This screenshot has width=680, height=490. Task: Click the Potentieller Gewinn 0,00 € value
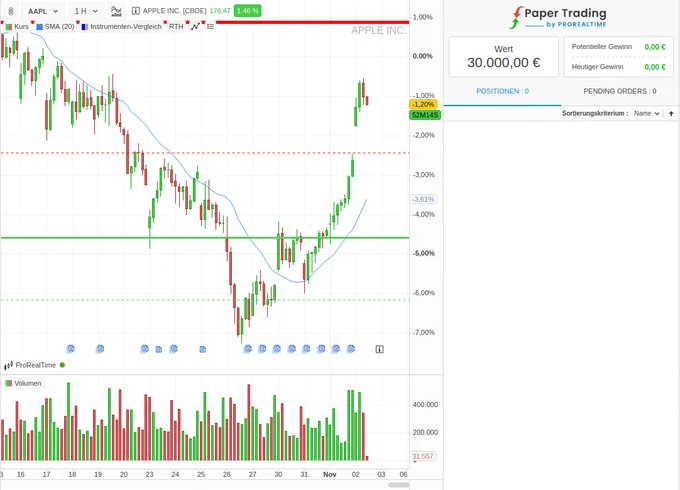[x=655, y=47]
